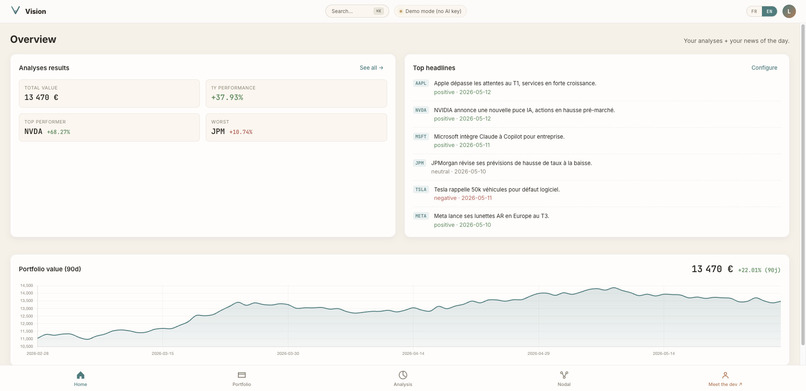
Task: Open the Portfolio navigation icon
Action: [242, 375]
